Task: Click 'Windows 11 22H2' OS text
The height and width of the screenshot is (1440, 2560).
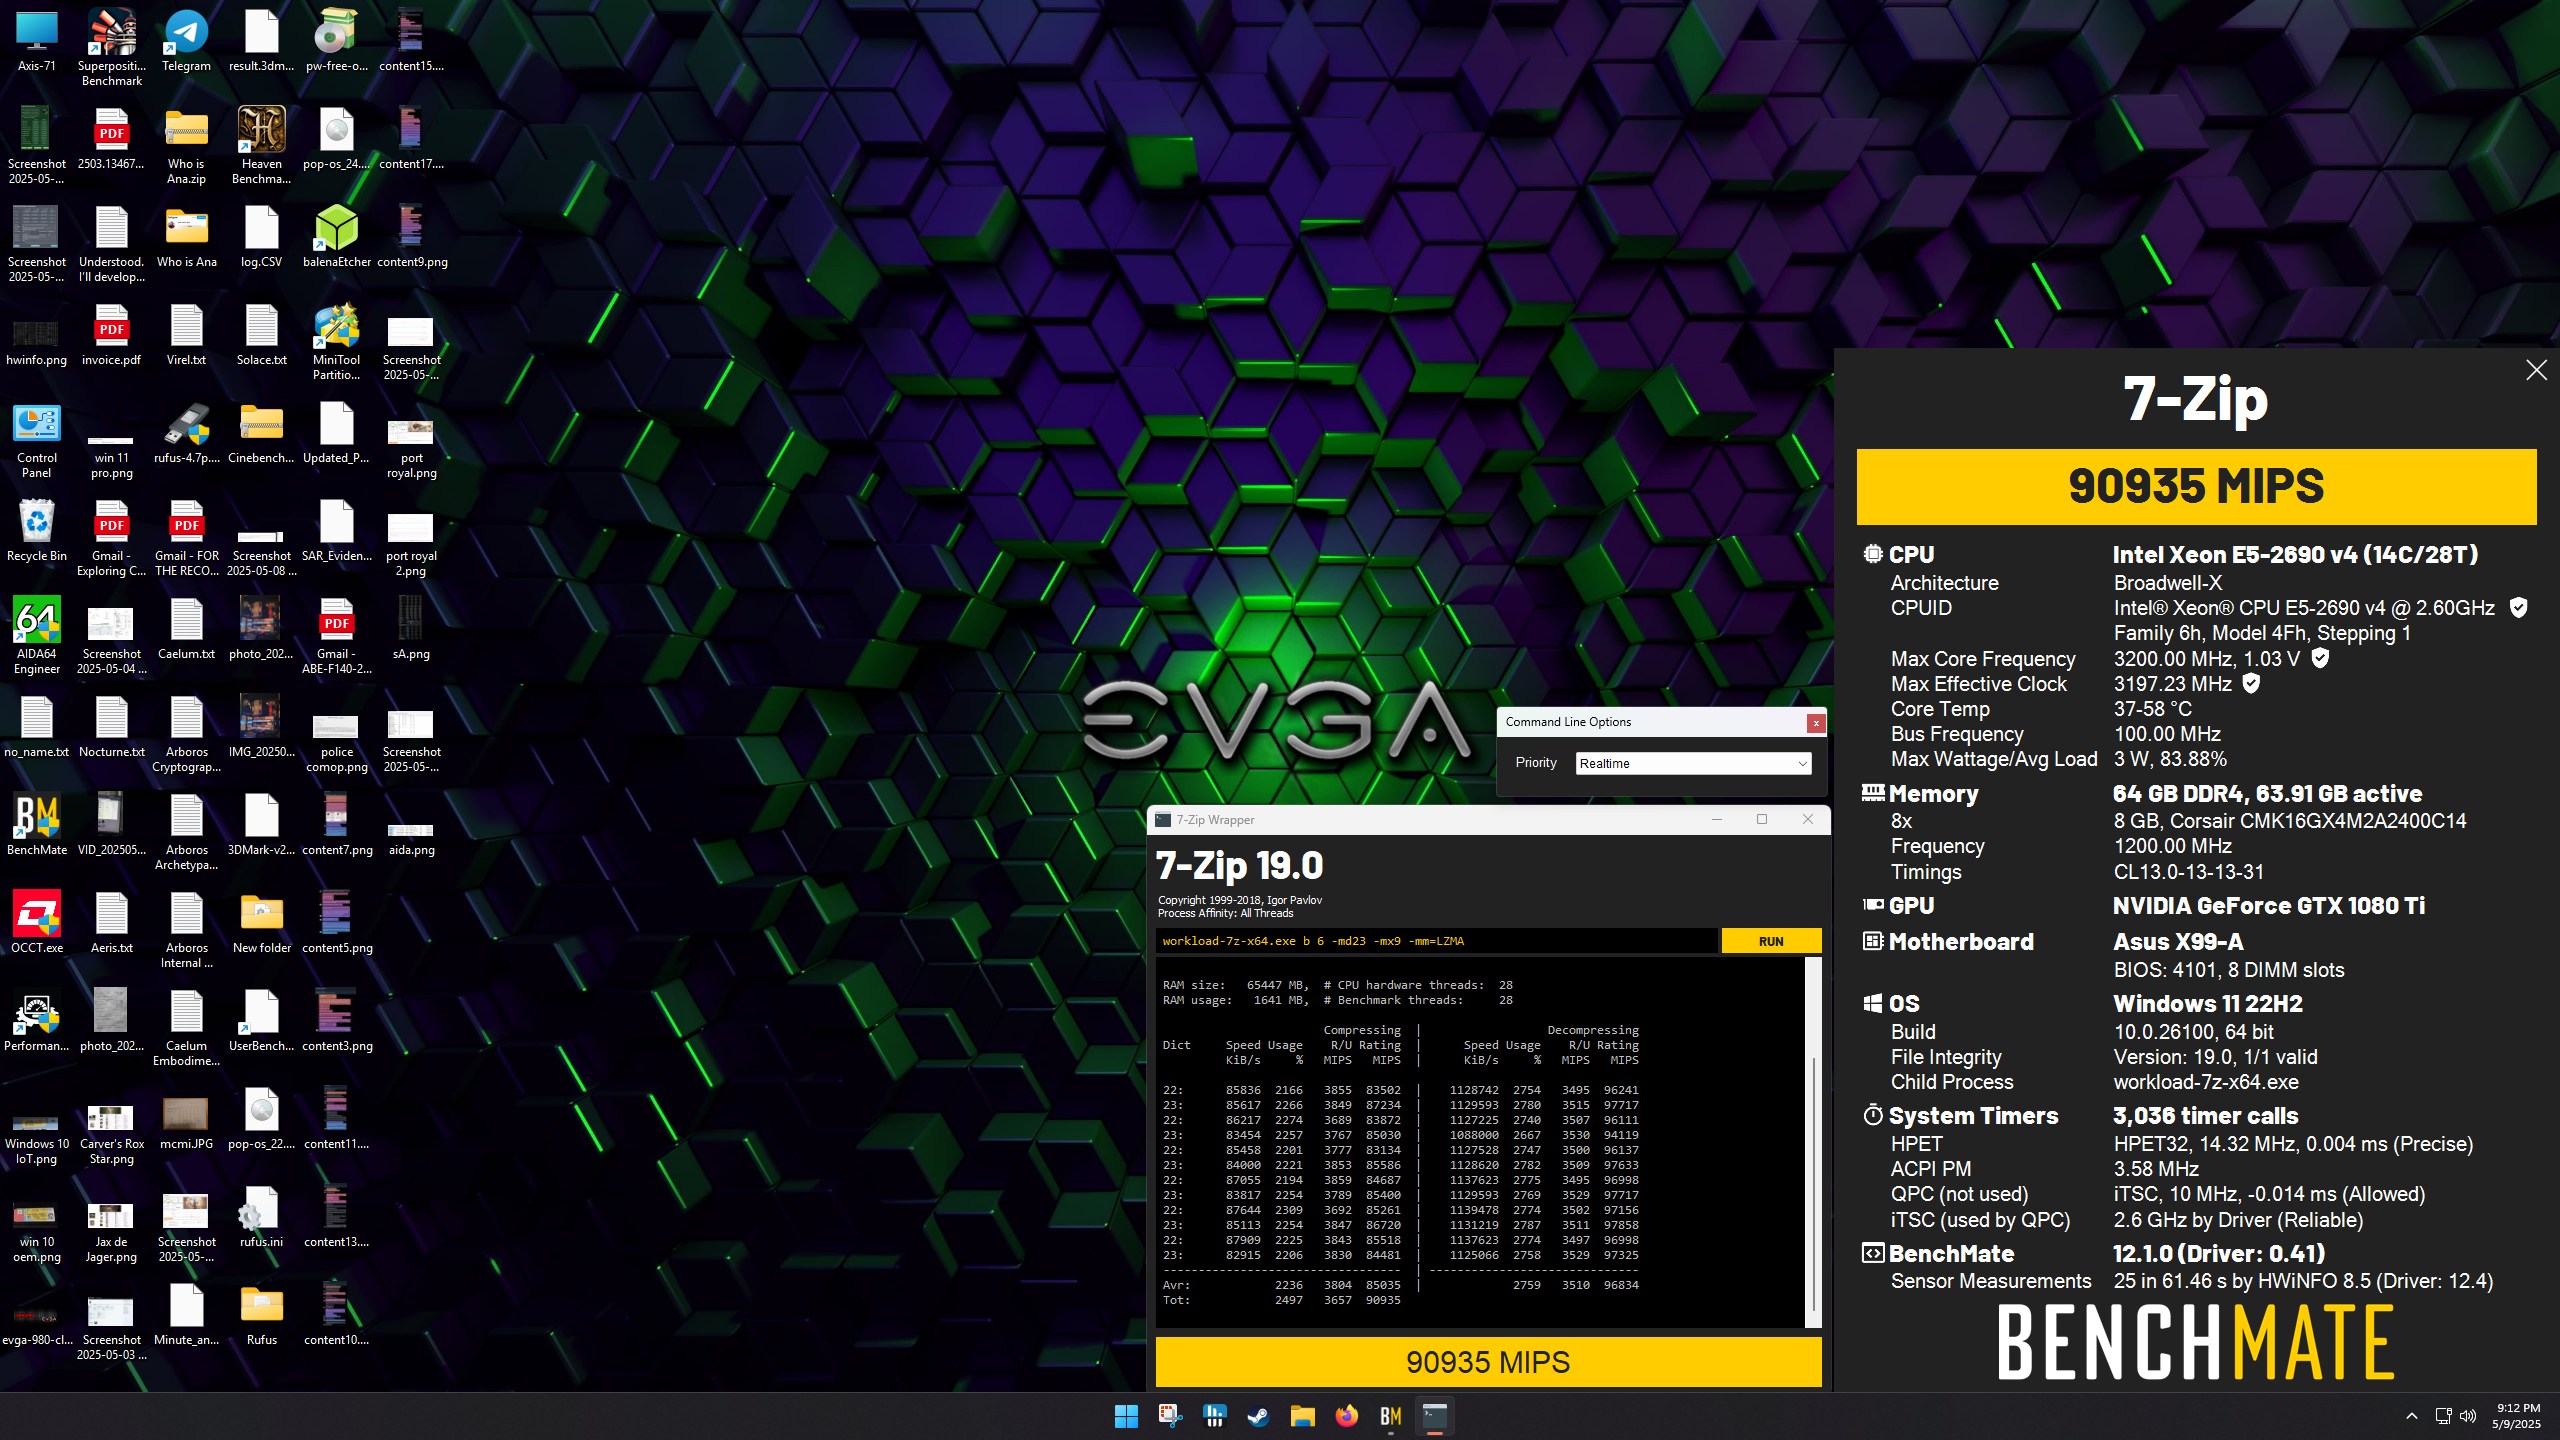Action: click(2207, 1004)
